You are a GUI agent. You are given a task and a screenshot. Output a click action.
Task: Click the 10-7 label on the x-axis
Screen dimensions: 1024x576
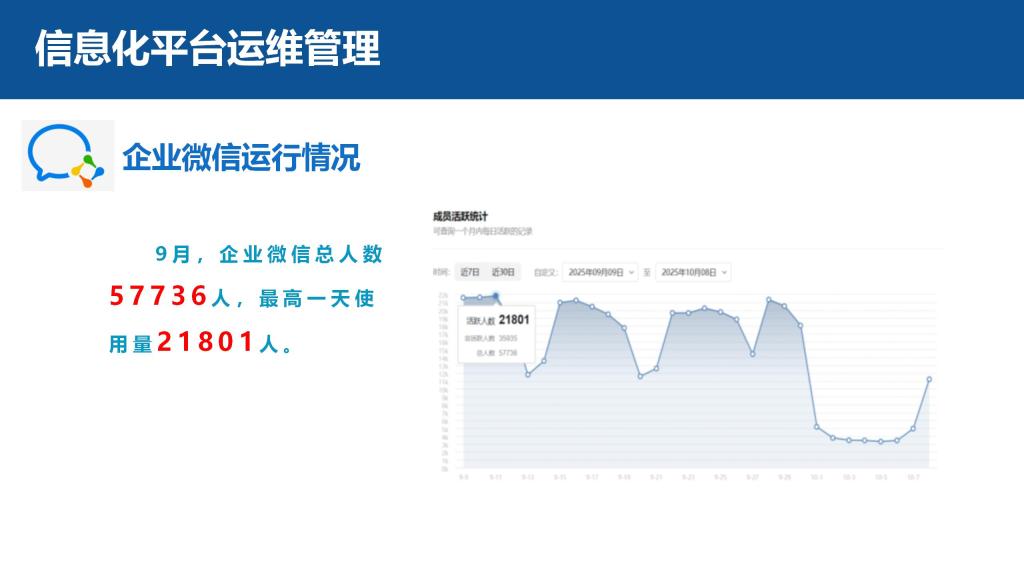[912, 477]
